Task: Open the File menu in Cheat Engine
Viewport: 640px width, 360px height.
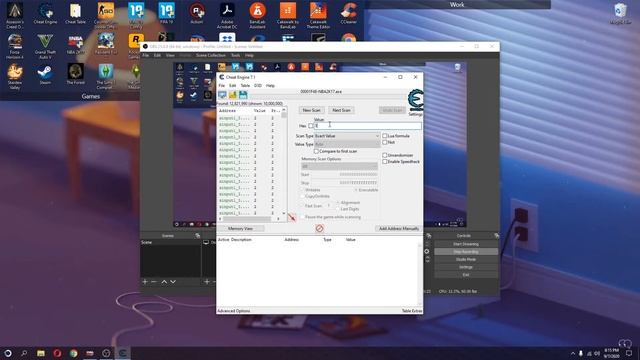Action: click(222, 86)
